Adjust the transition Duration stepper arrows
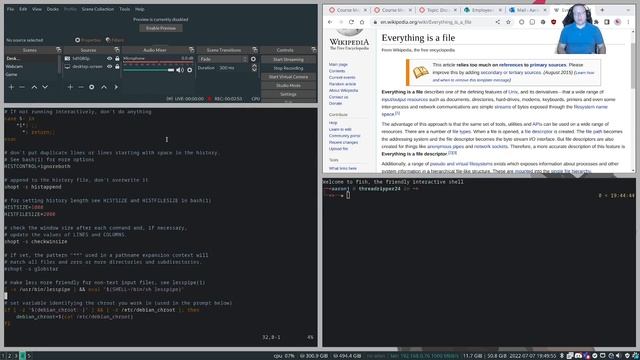Viewport: 640px width, 360px height. 254,68
